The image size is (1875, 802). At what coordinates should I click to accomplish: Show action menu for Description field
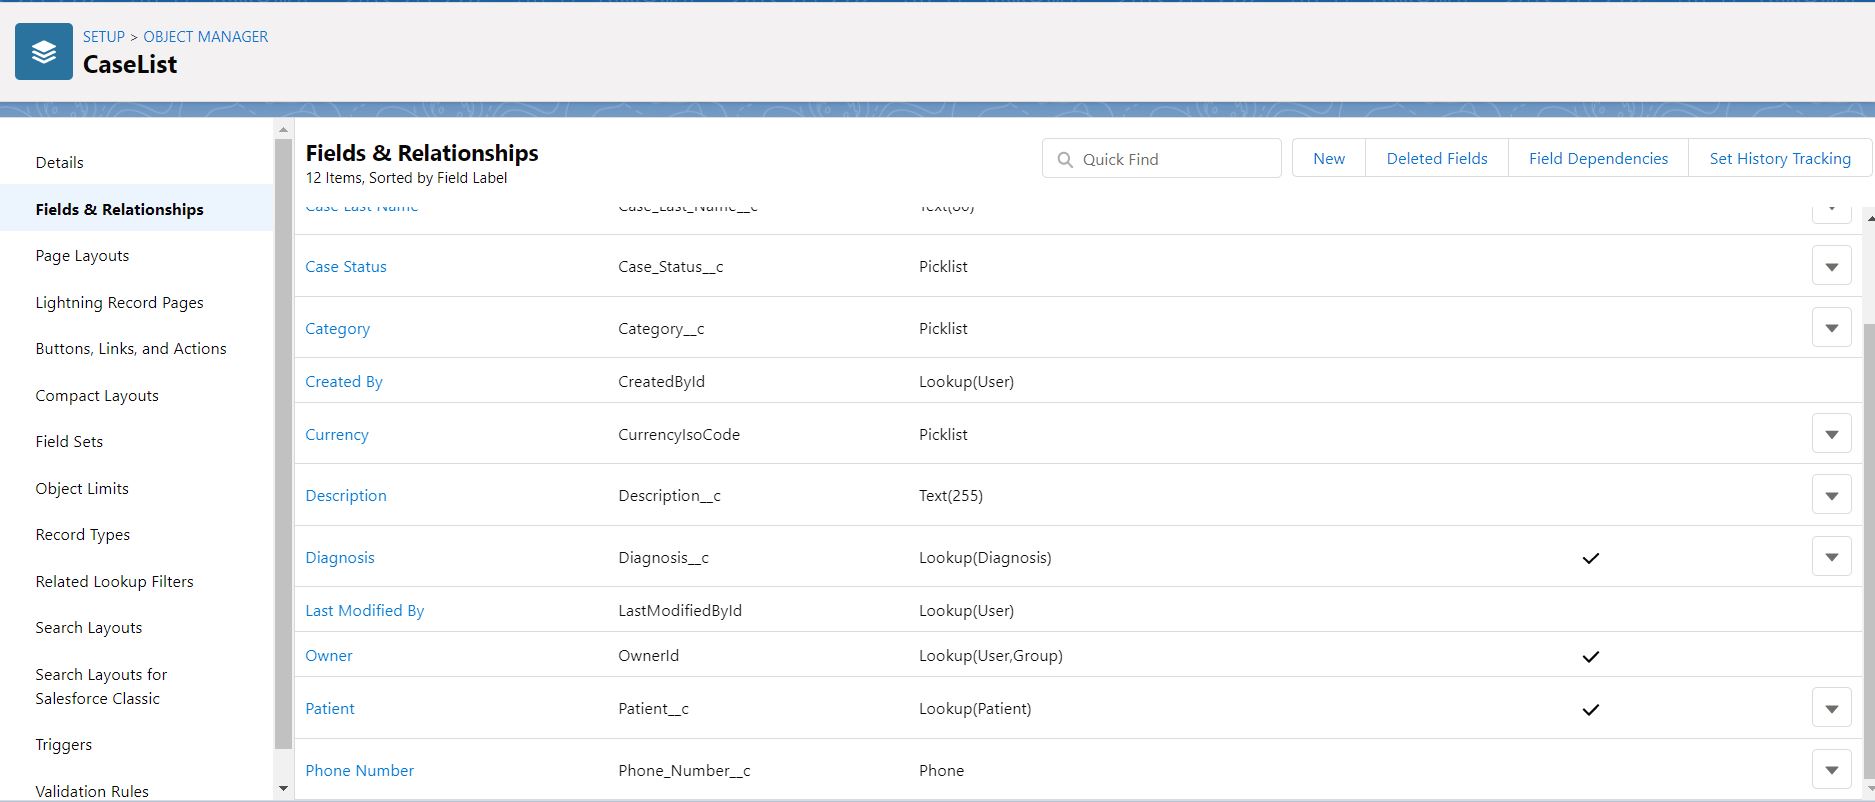(x=1831, y=496)
